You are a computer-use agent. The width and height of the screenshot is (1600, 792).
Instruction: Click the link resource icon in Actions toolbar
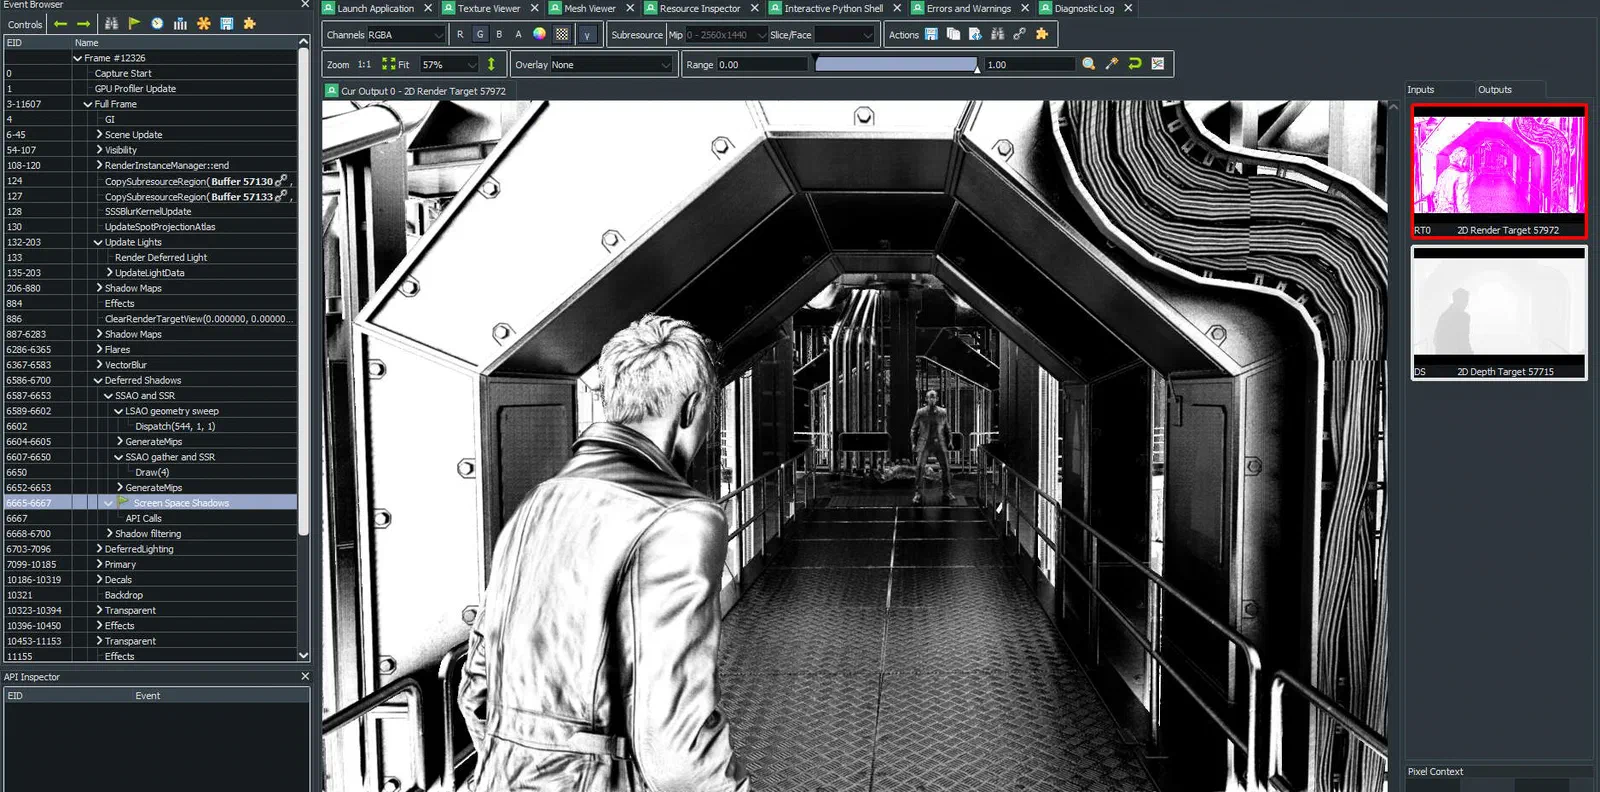click(1019, 34)
